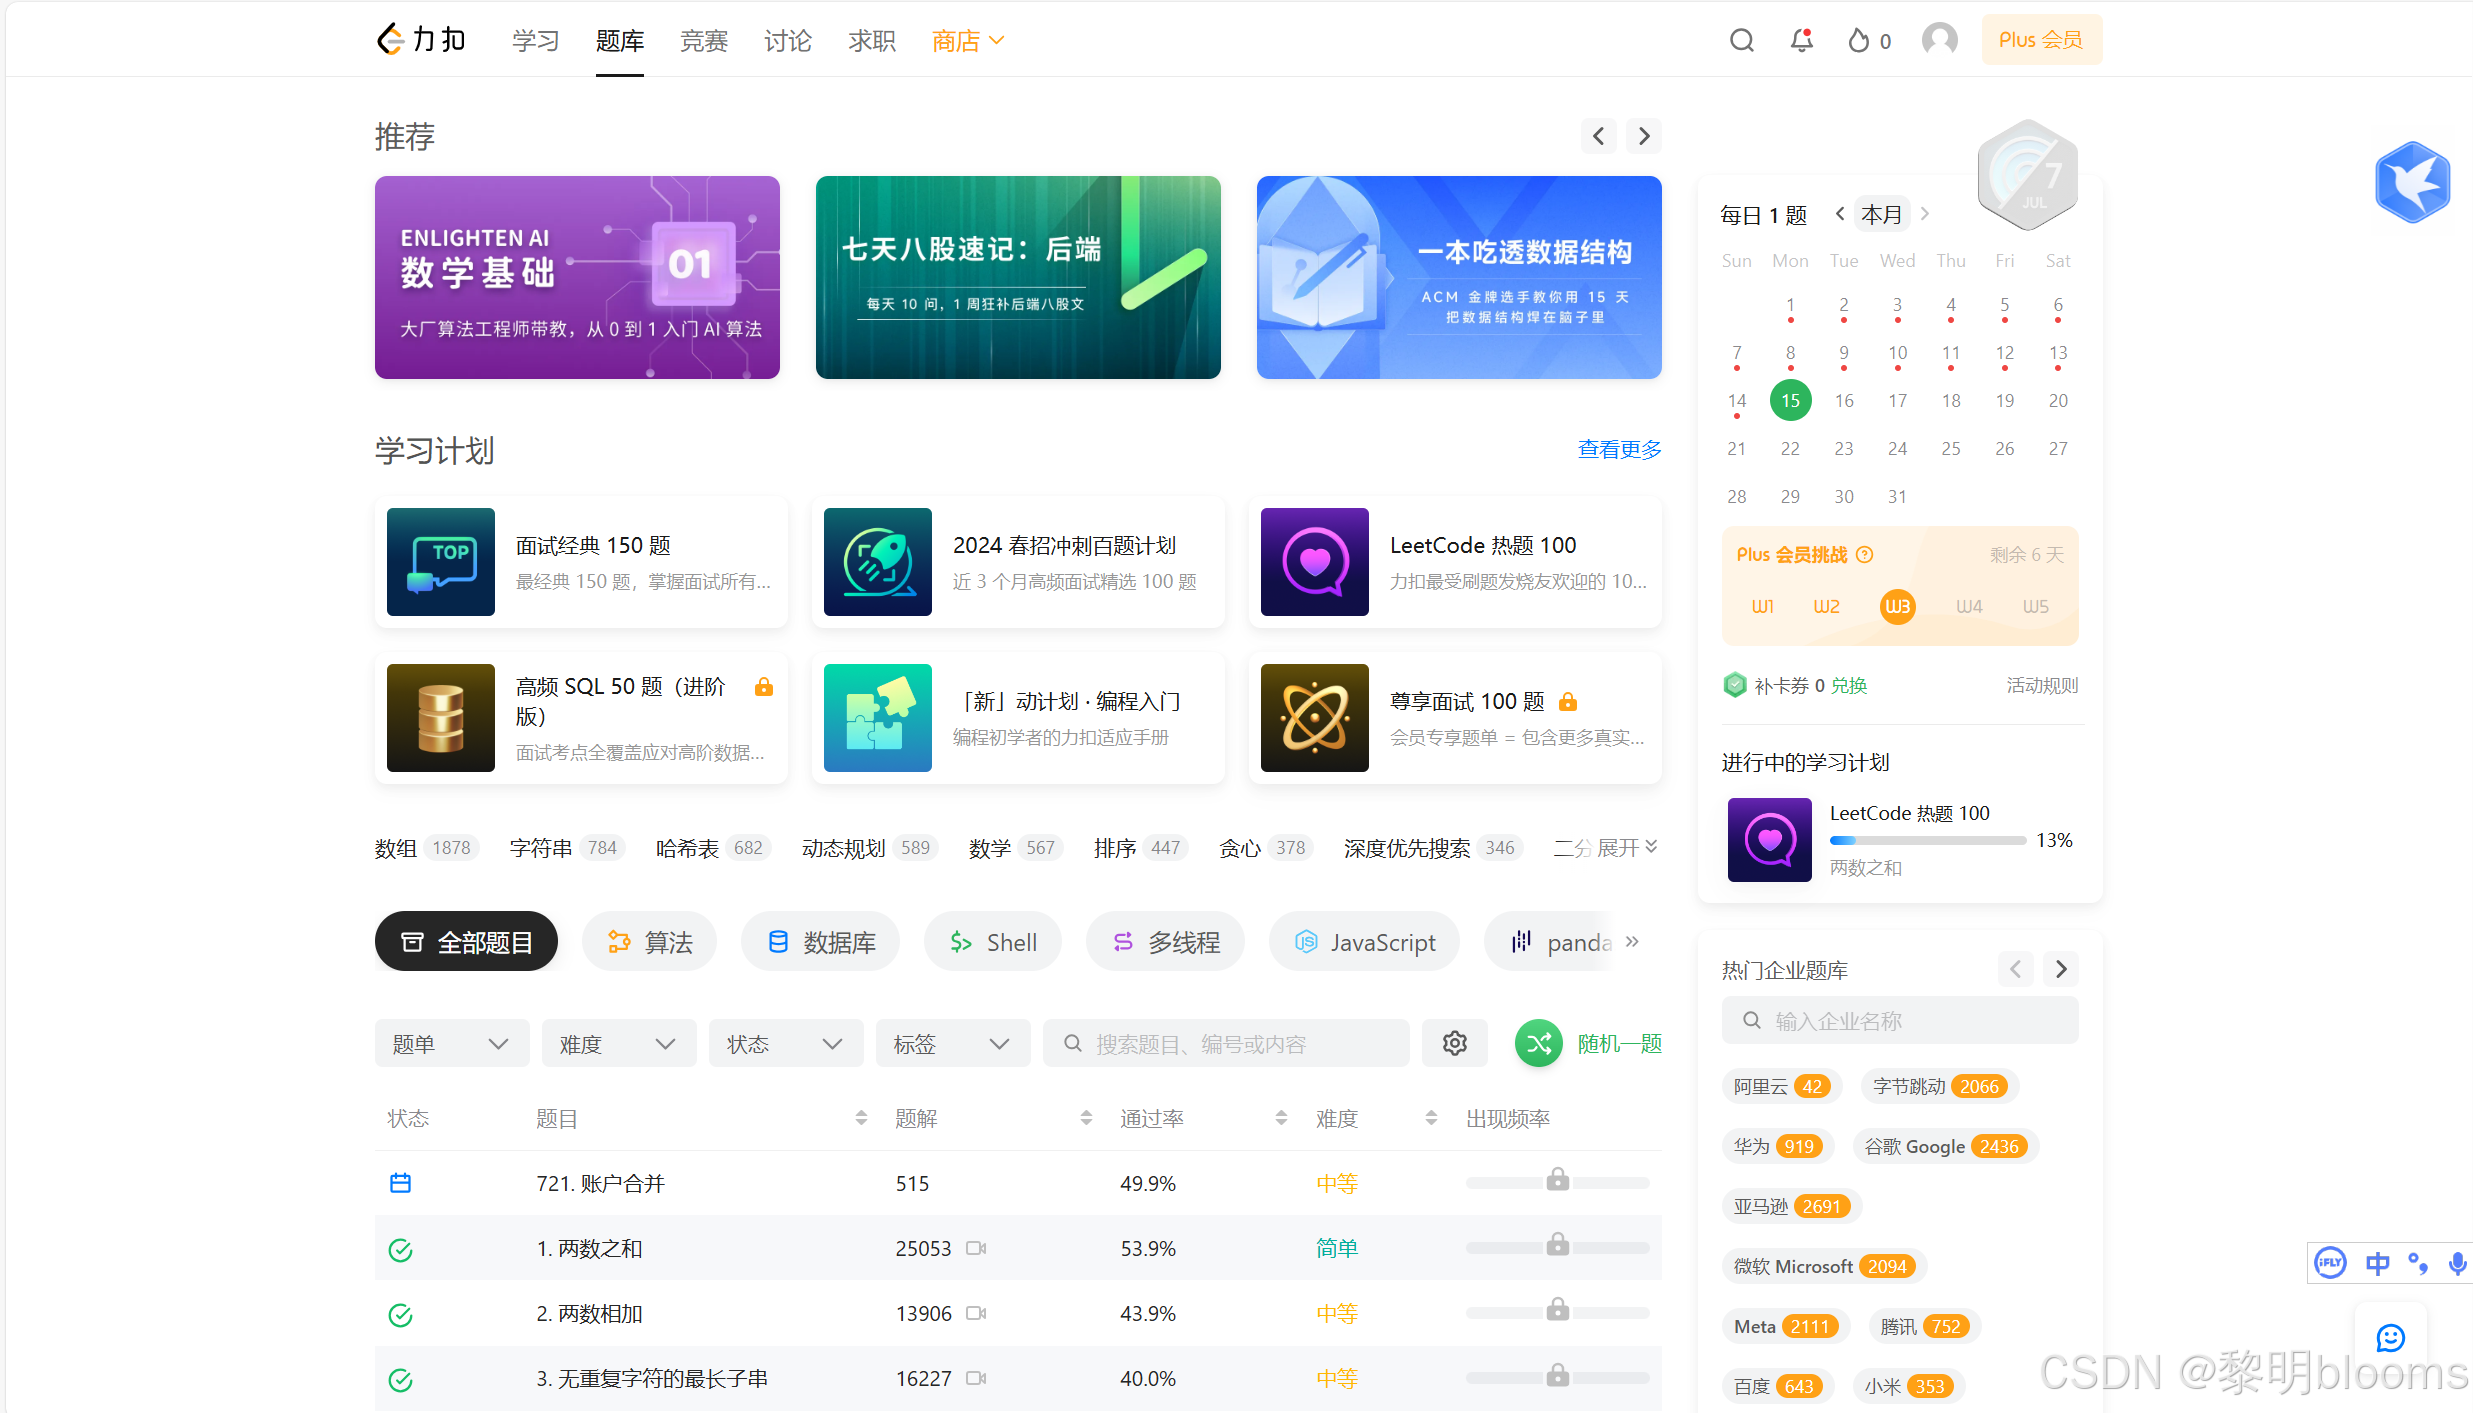Click the green random shuffle icon

click(1539, 1043)
